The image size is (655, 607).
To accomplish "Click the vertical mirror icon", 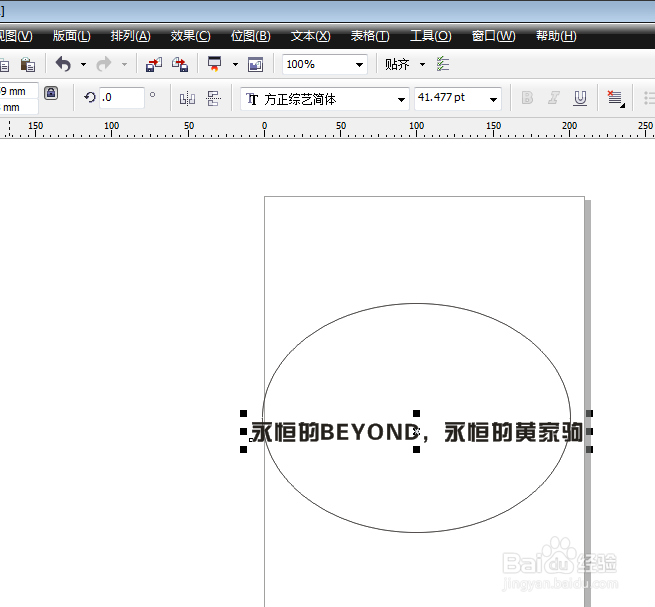I will click(x=213, y=99).
